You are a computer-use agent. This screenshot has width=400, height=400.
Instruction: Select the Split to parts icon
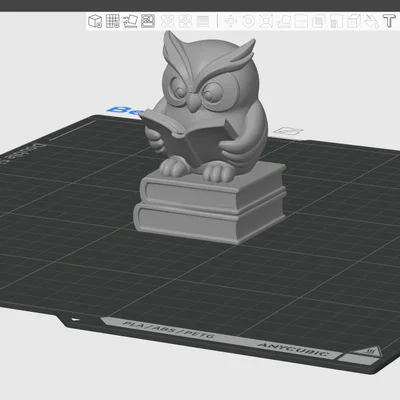[x=185, y=21]
